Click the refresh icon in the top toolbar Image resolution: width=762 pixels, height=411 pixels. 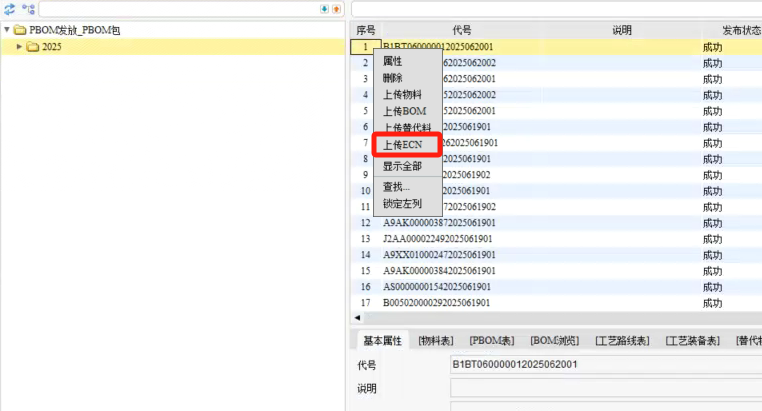point(9,9)
